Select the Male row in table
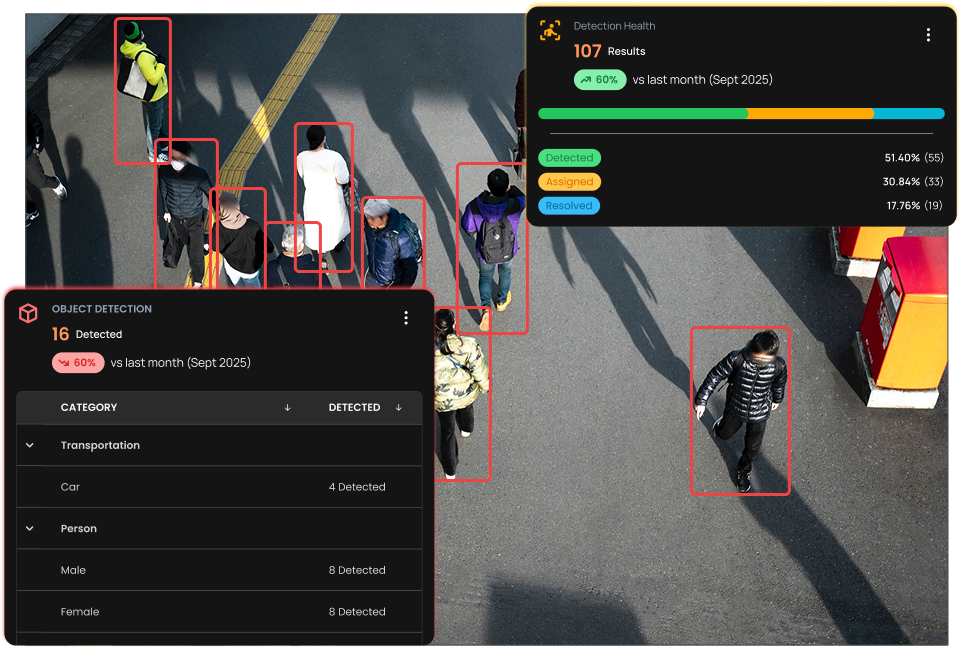Viewport: 962px width, 648px height. 218,570
